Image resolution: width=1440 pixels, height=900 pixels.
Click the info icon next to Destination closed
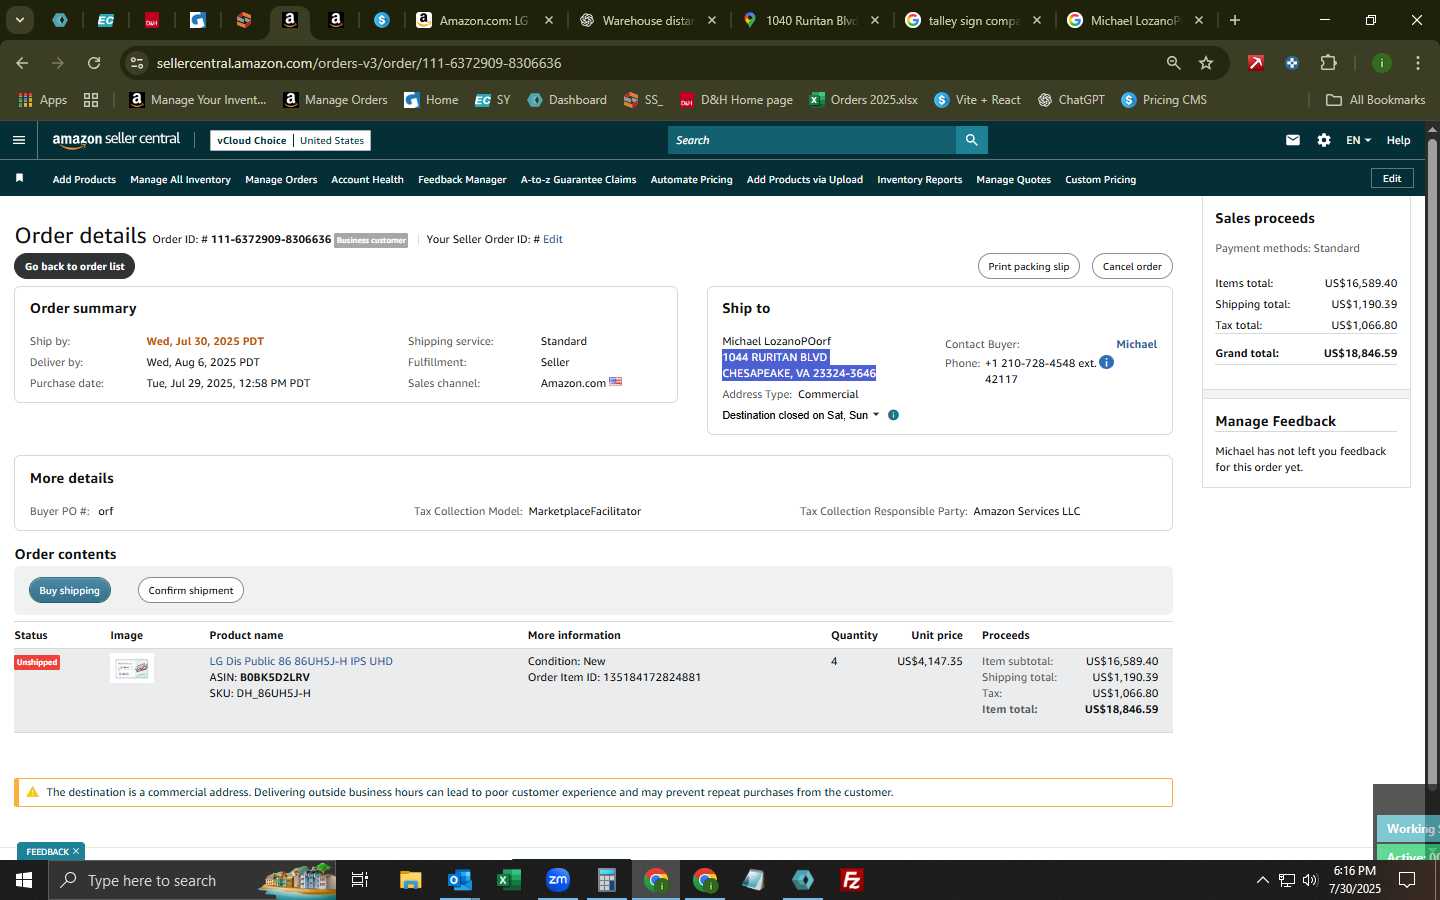pyautogui.click(x=893, y=415)
